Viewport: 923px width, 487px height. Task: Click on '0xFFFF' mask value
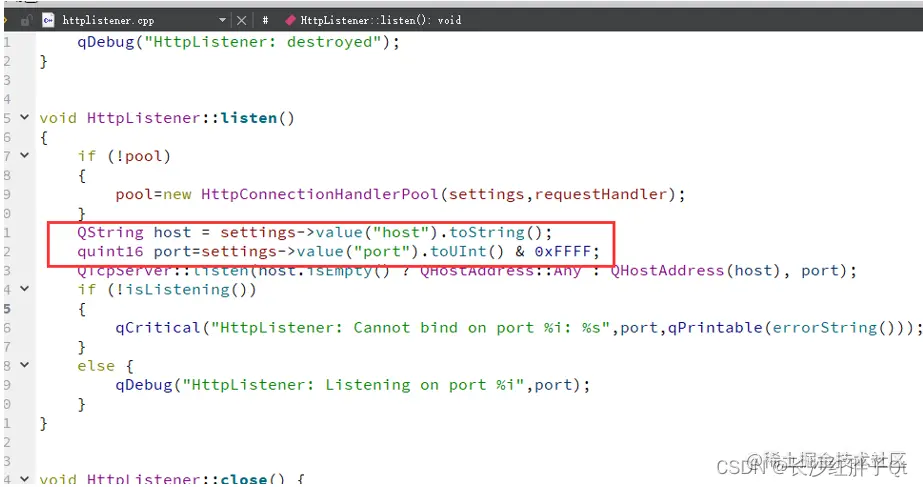563,252
